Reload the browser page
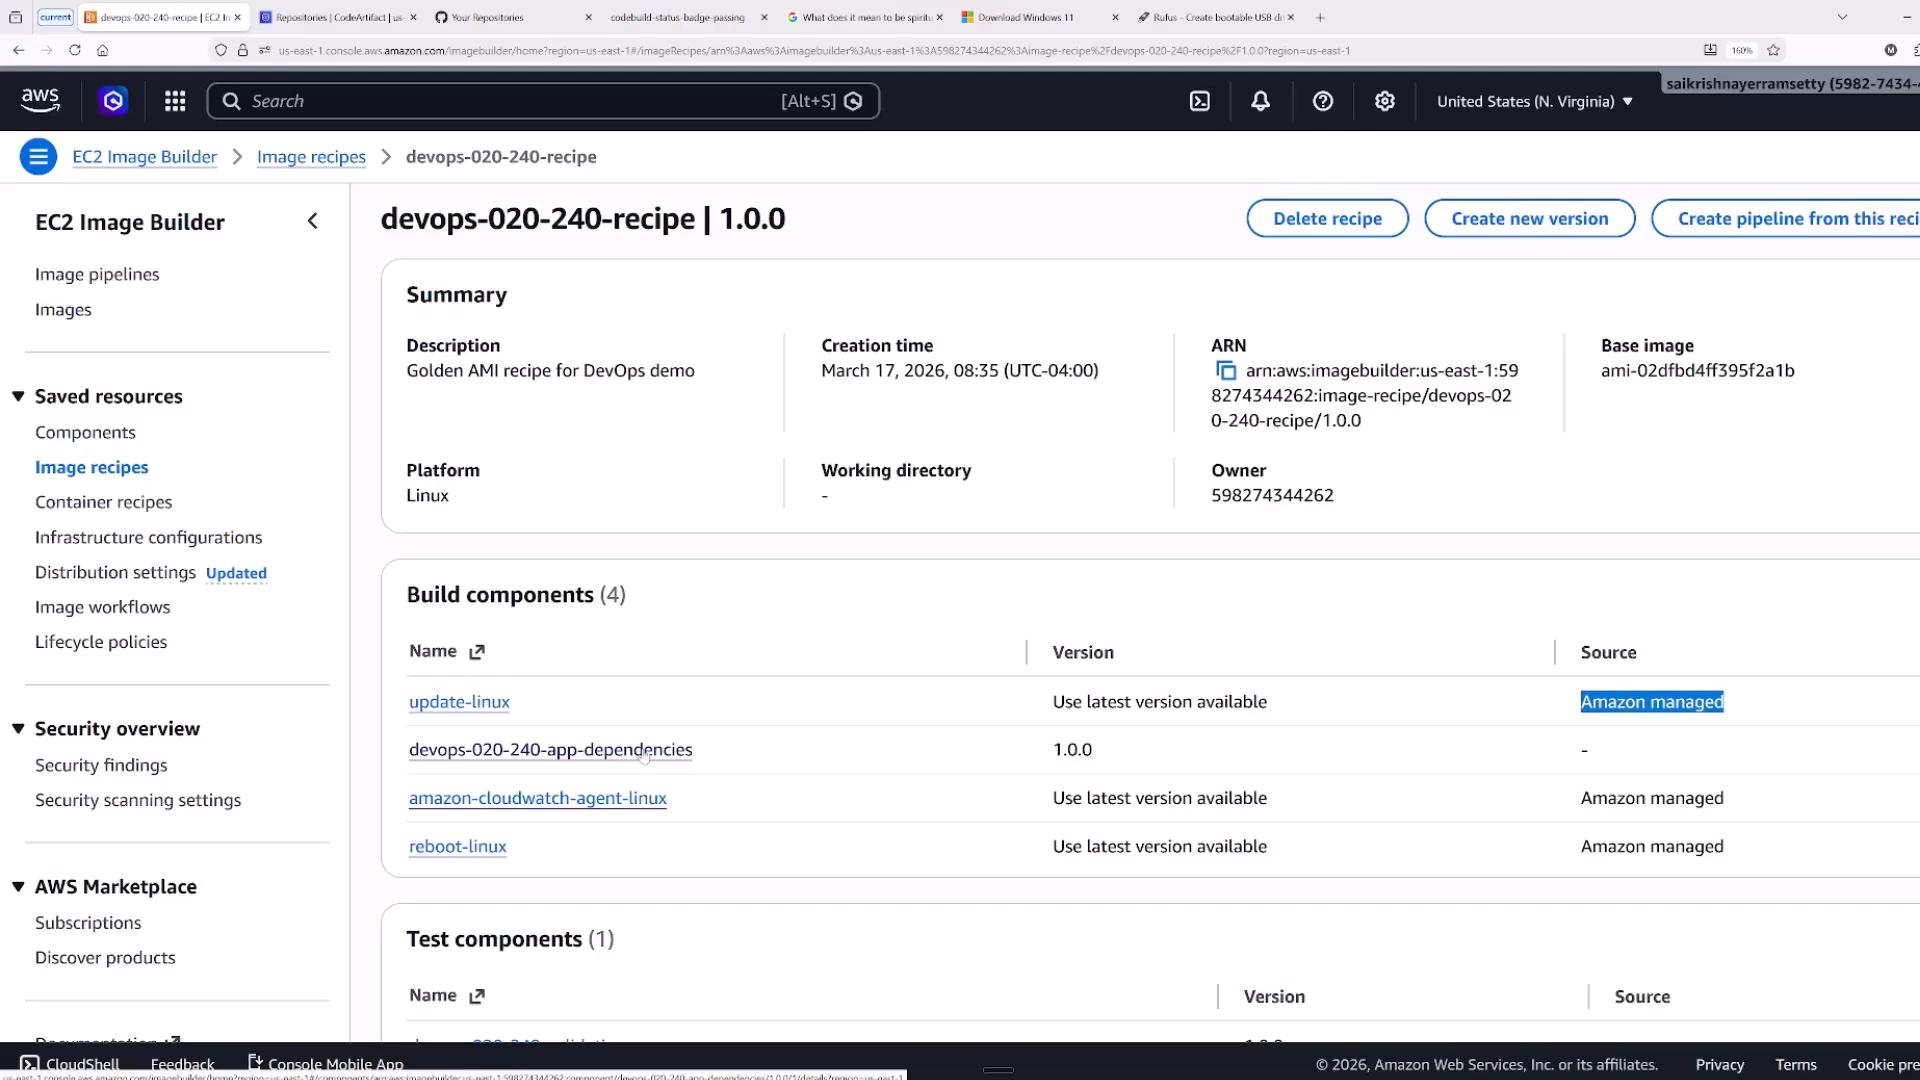Viewport: 1920px width, 1080px height. [74, 50]
